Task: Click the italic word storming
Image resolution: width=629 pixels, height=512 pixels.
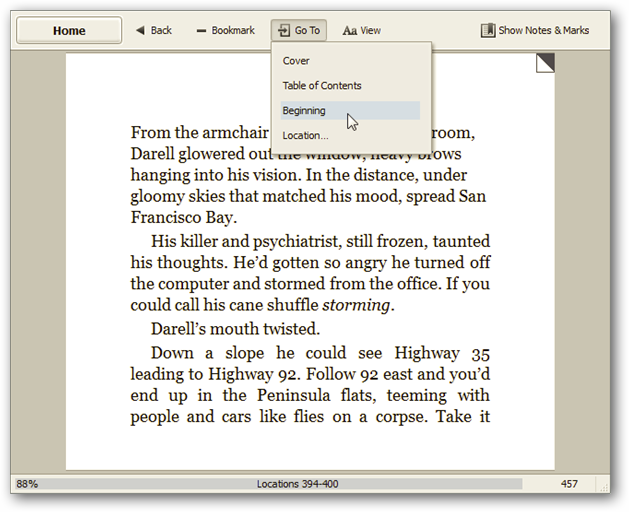Action: click(356, 305)
